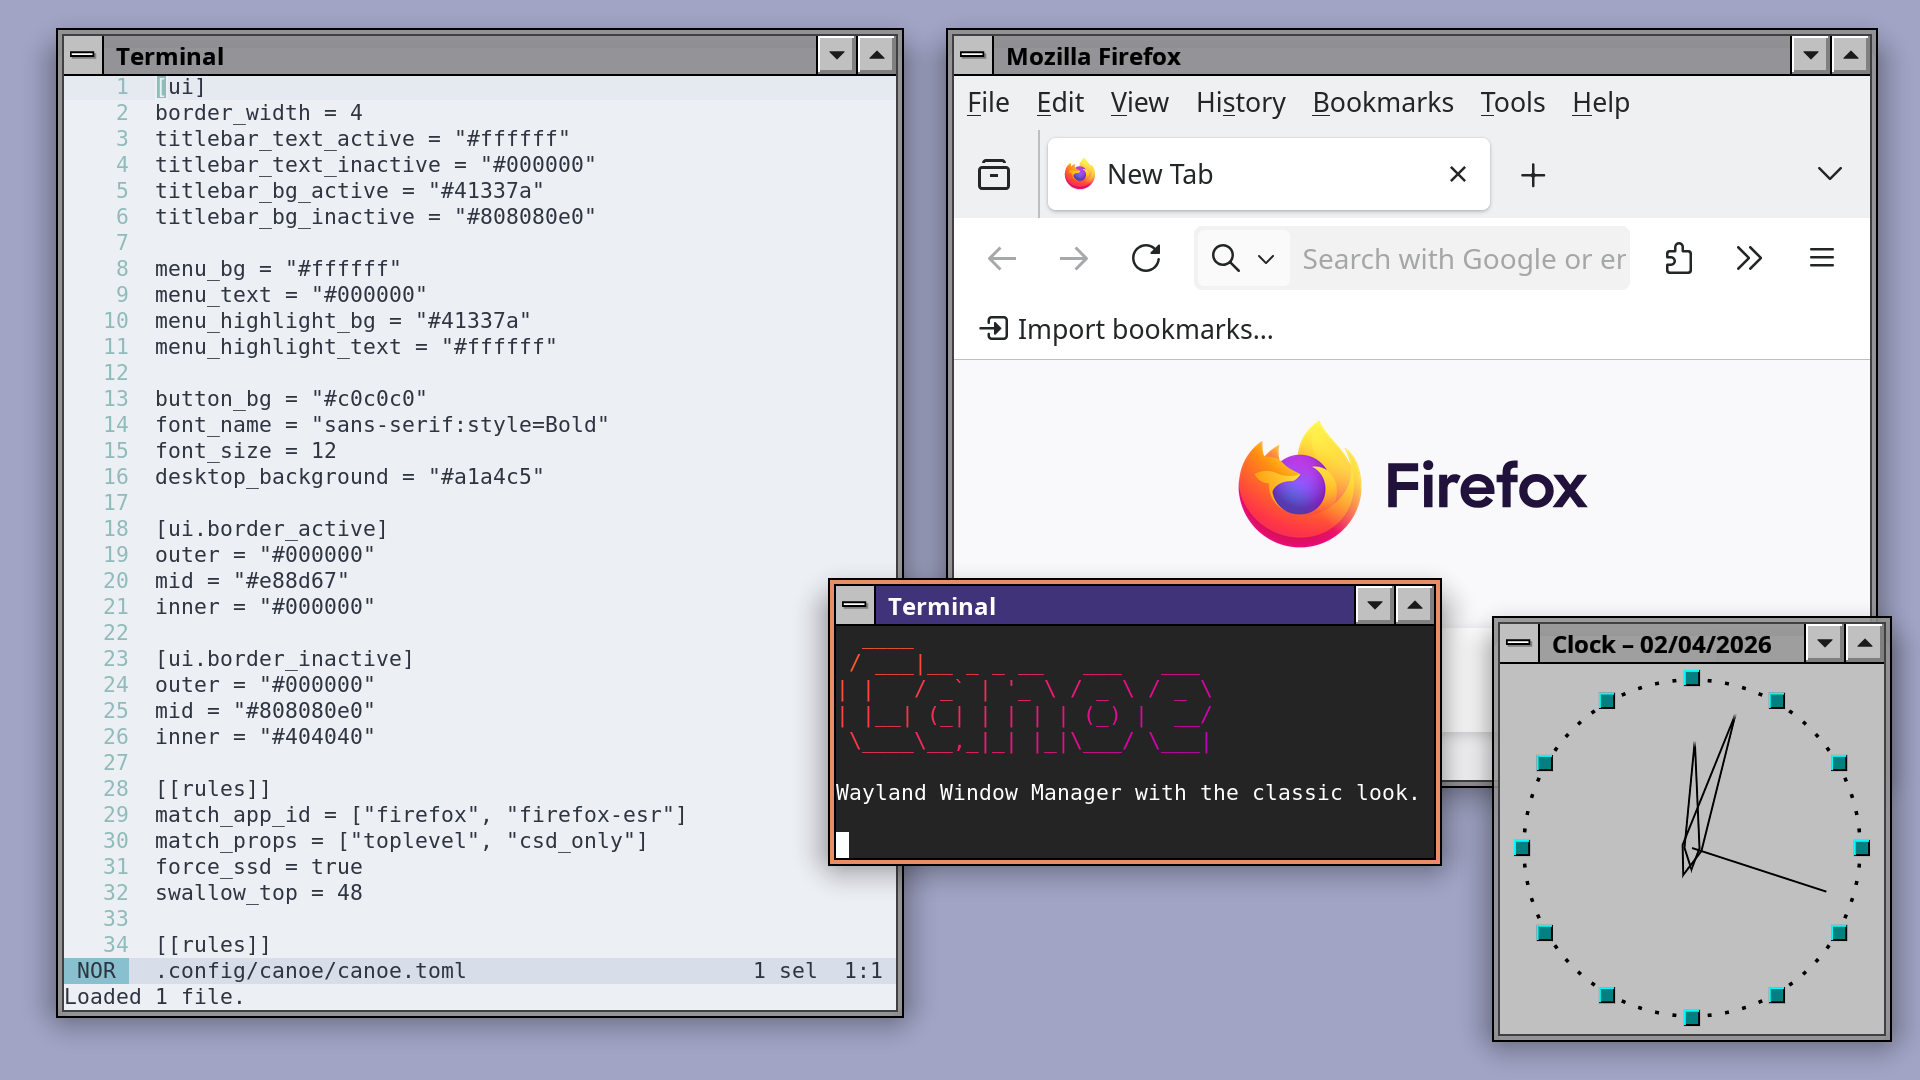Open the Firefox extensions puzzle icon
The height and width of the screenshot is (1080, 1920).
click(x=1679, y=259)
